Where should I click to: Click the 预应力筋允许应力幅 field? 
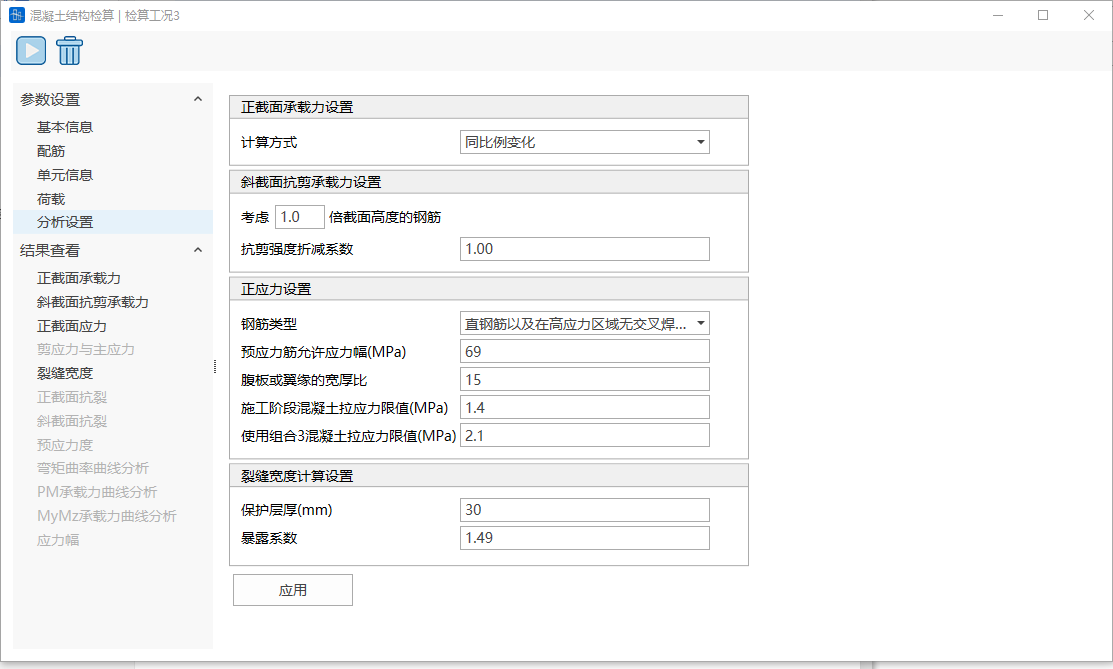(x=584, y=352)
